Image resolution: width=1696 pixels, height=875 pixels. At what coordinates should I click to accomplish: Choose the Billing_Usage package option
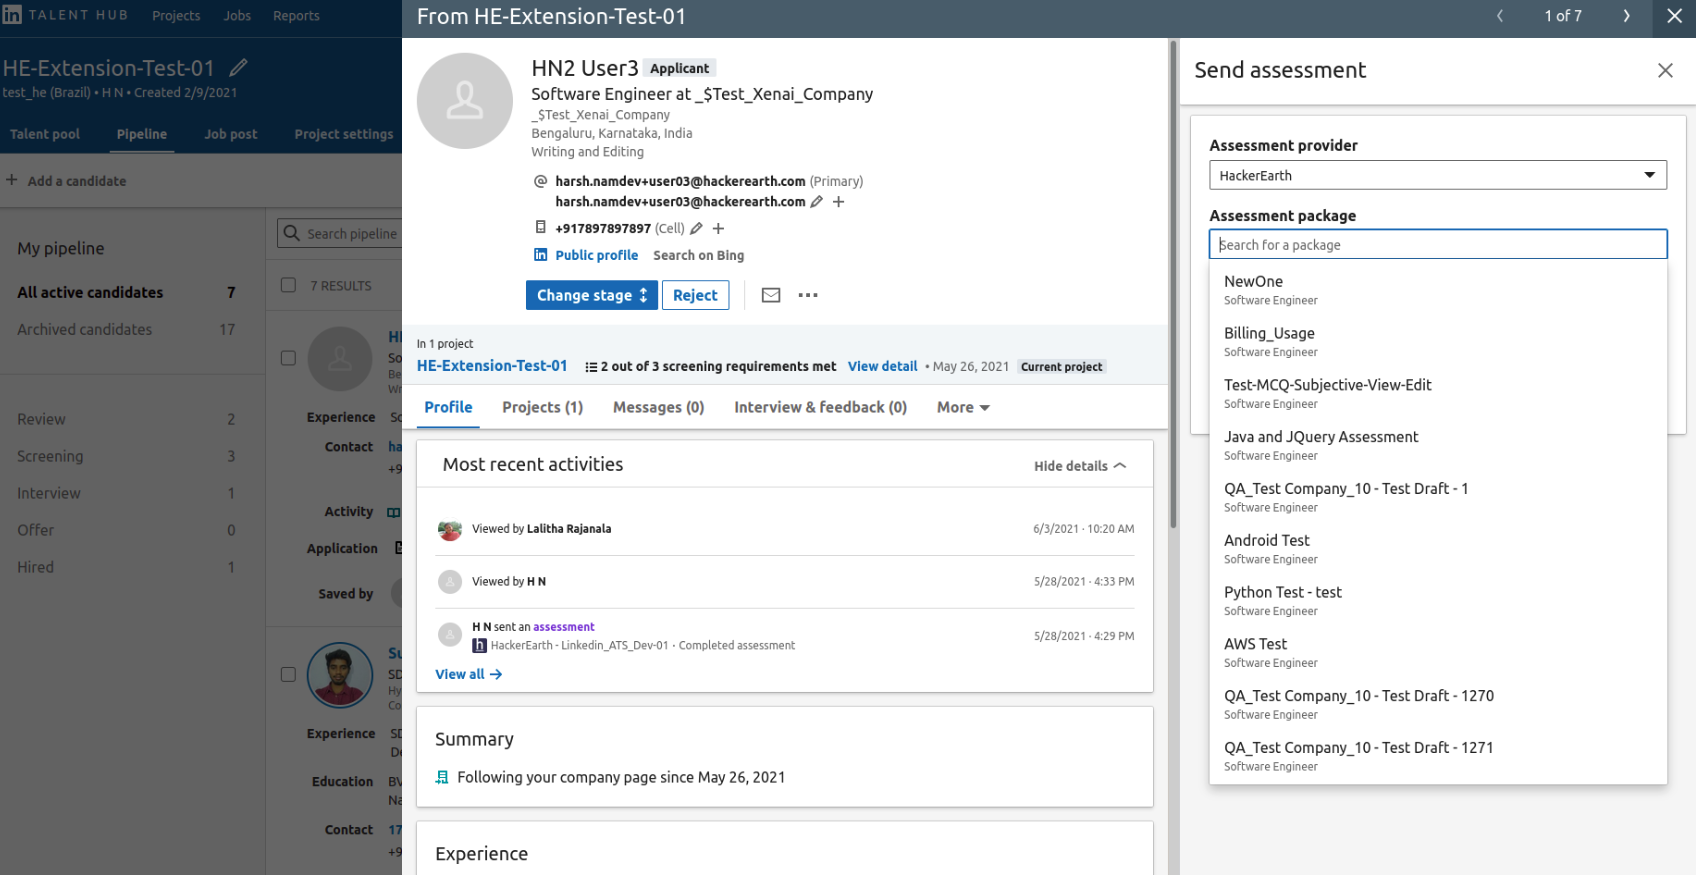point(1438,342)
